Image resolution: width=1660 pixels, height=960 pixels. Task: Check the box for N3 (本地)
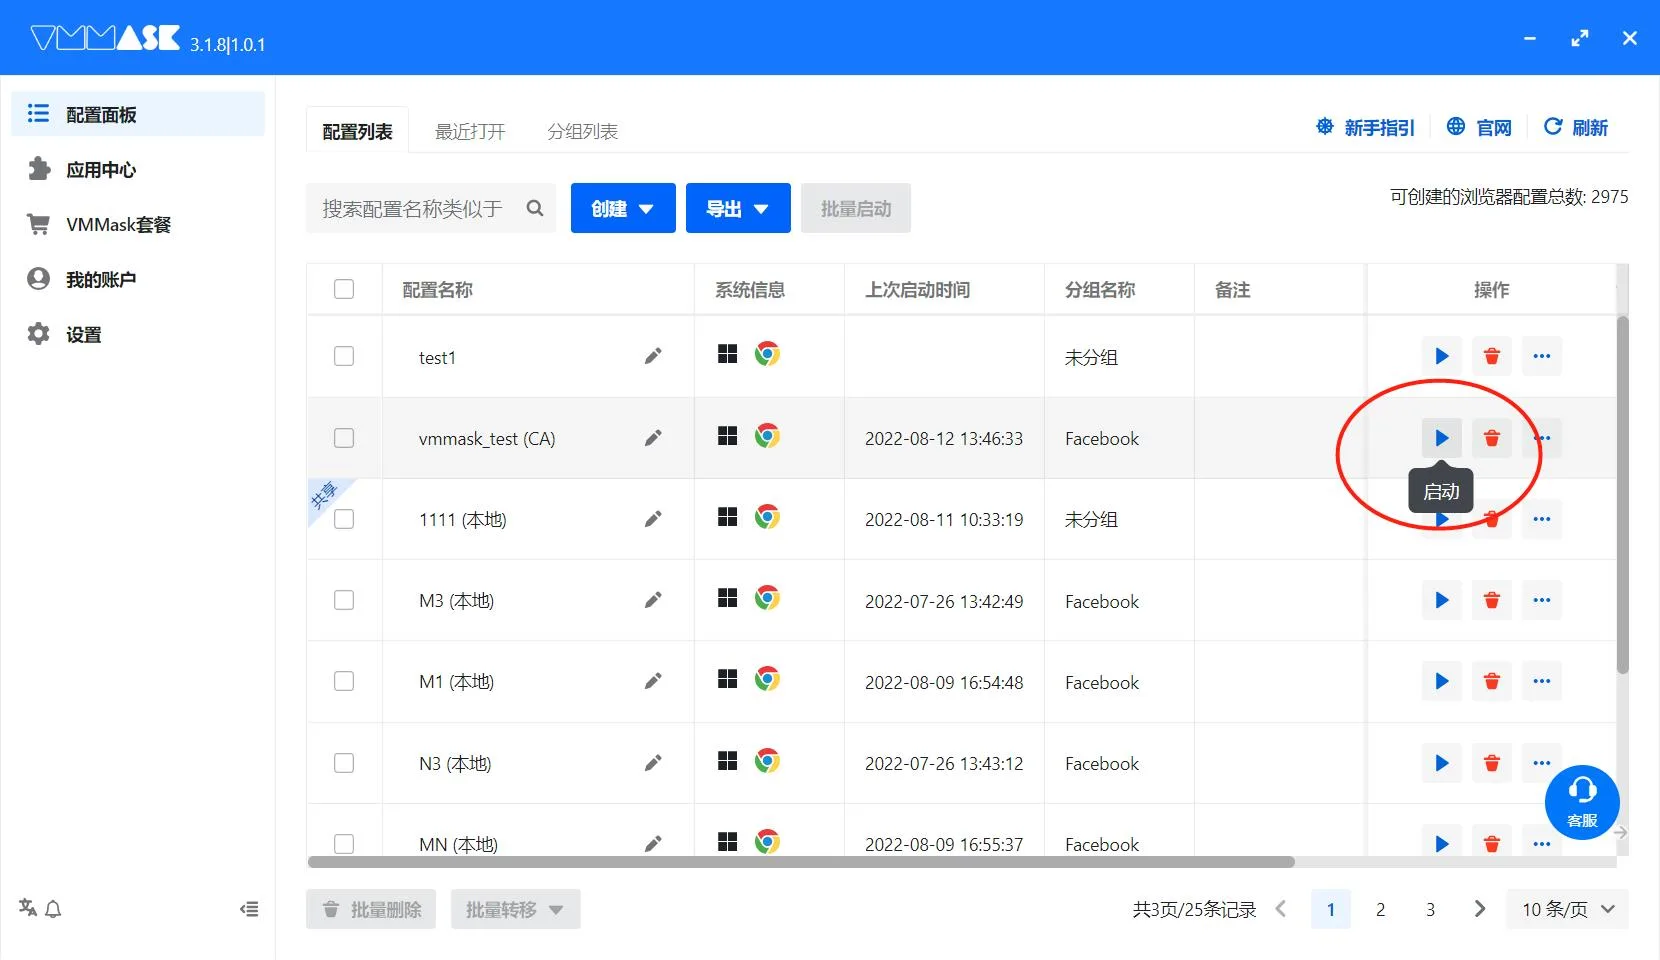pos(344,763)
